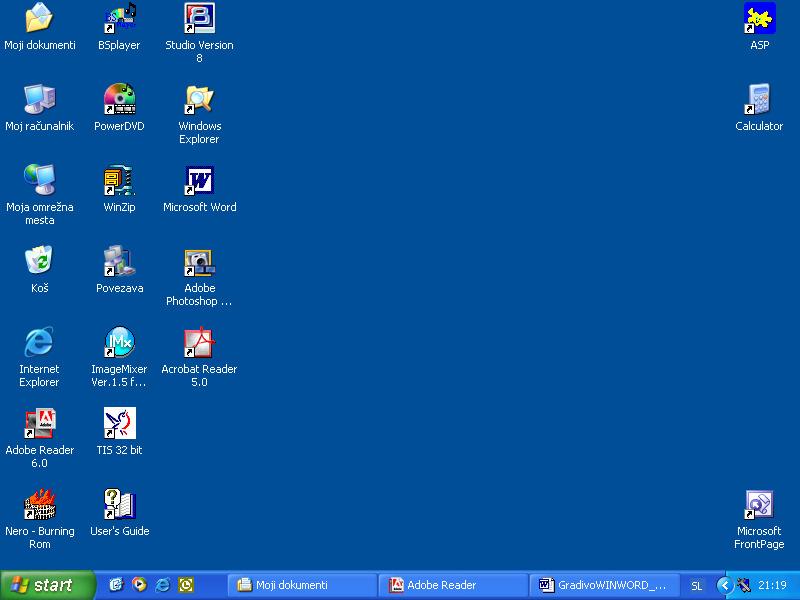This screenshot has height=600, width=800.
Task: Launch Internet Explorer from quick launch bar
Action: [163, 585]
